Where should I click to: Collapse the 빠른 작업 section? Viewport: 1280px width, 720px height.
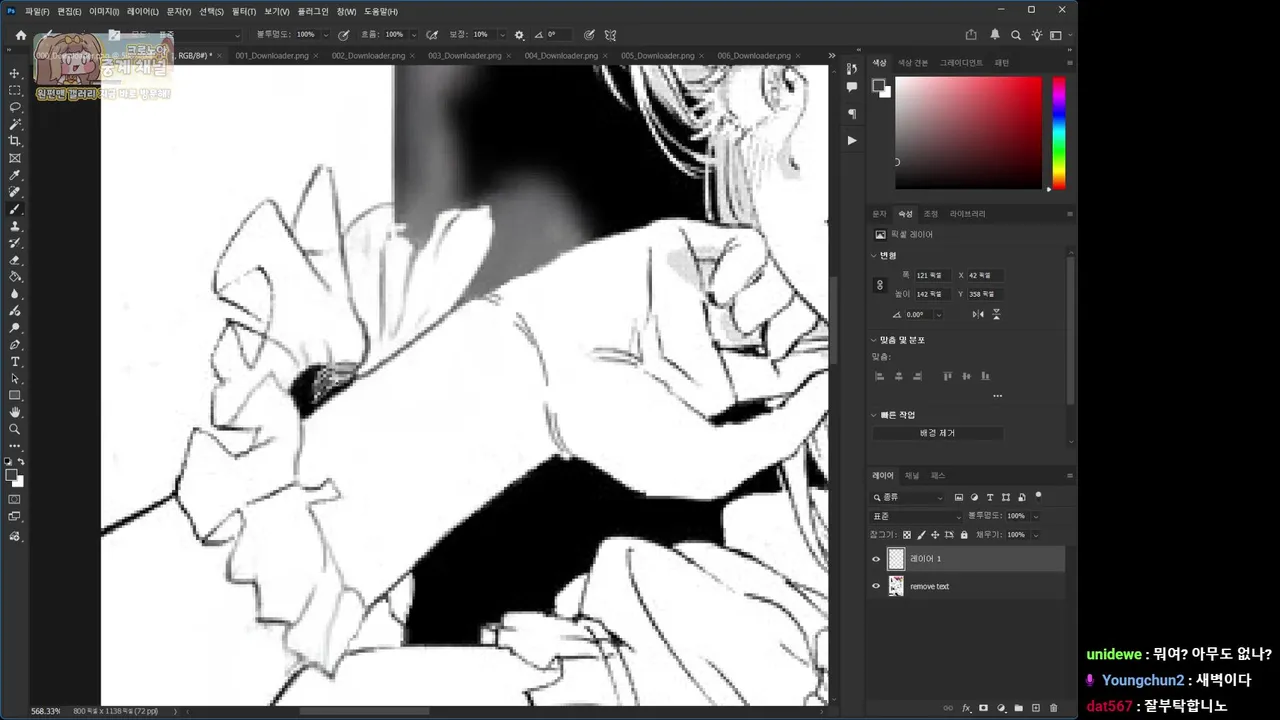tap(874, 415)
